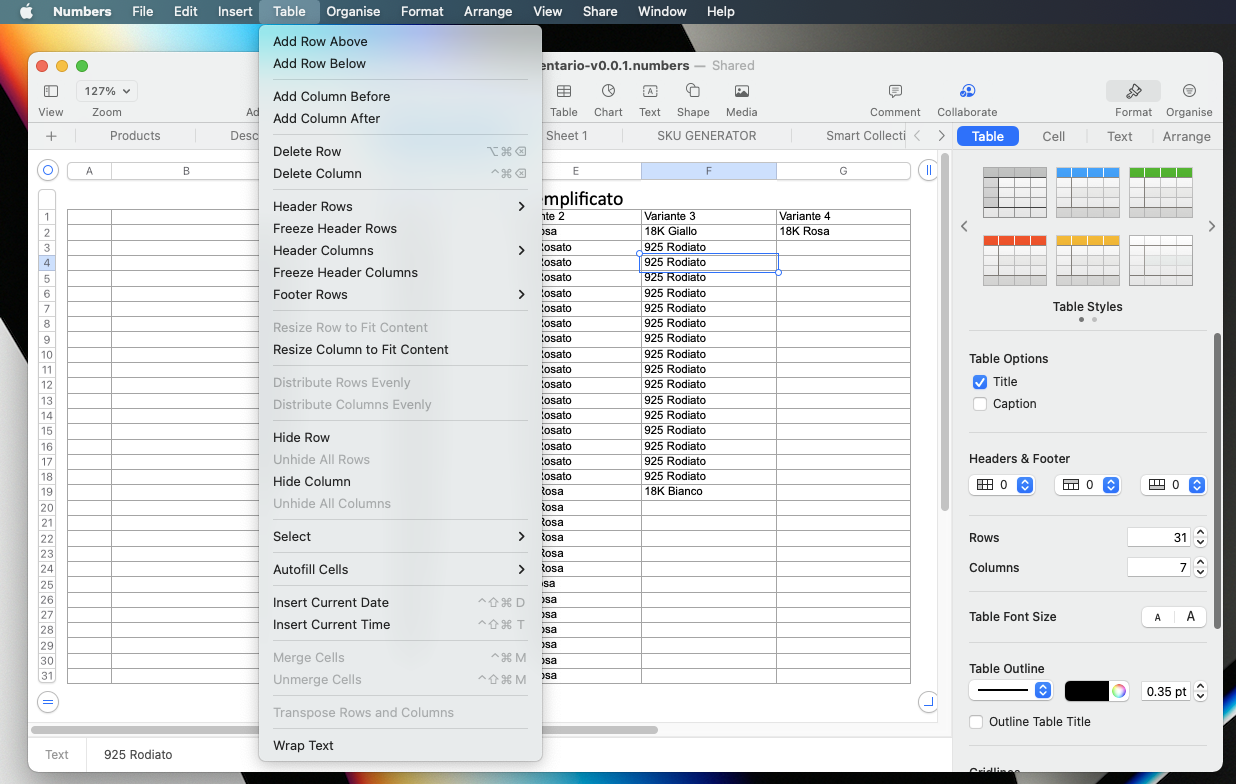Viewport: 1236px width, 784px height.
Task: Choose Add Column After
Action: click(x=400, y=119)
